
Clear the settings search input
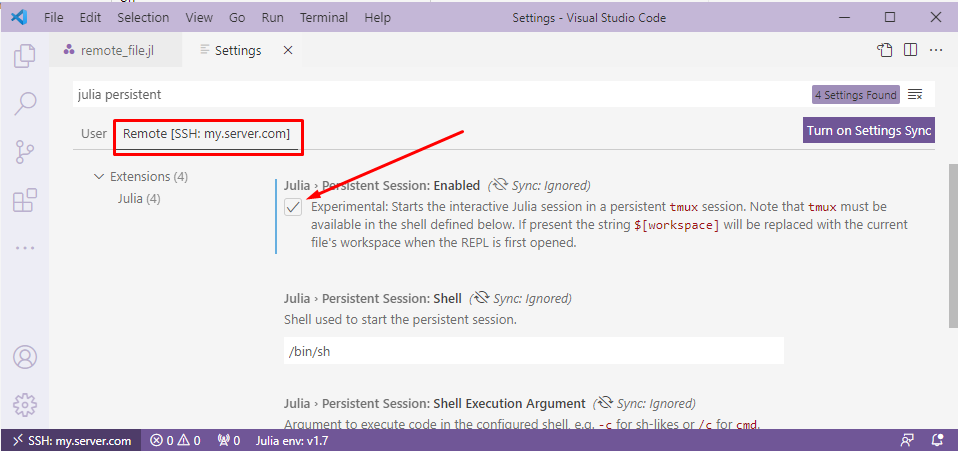pyautogui.click(x=915, y=95)
